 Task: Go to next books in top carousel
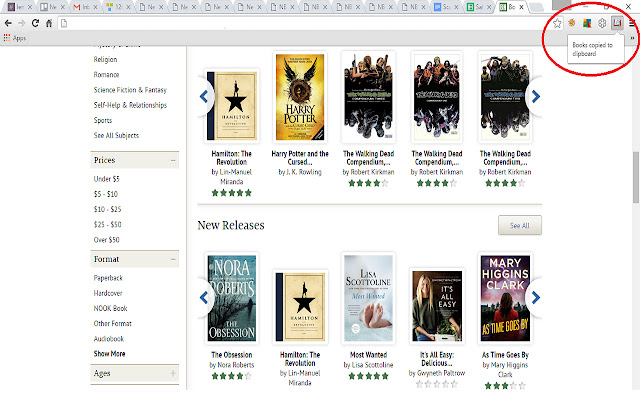pos(536,97)
